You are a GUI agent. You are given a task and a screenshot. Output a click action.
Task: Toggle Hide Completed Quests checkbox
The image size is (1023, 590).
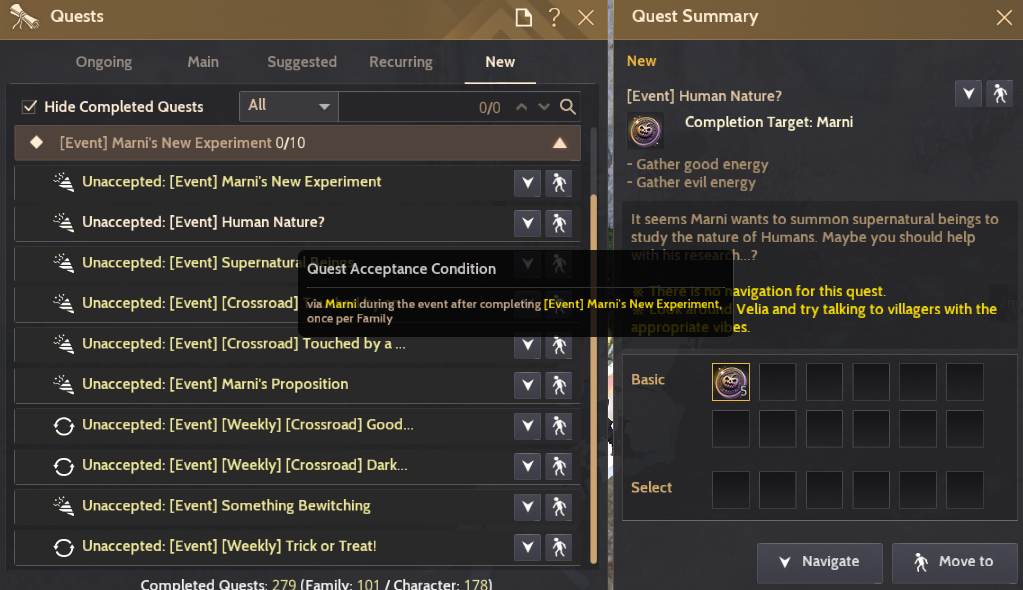click(x=30, y=107)
